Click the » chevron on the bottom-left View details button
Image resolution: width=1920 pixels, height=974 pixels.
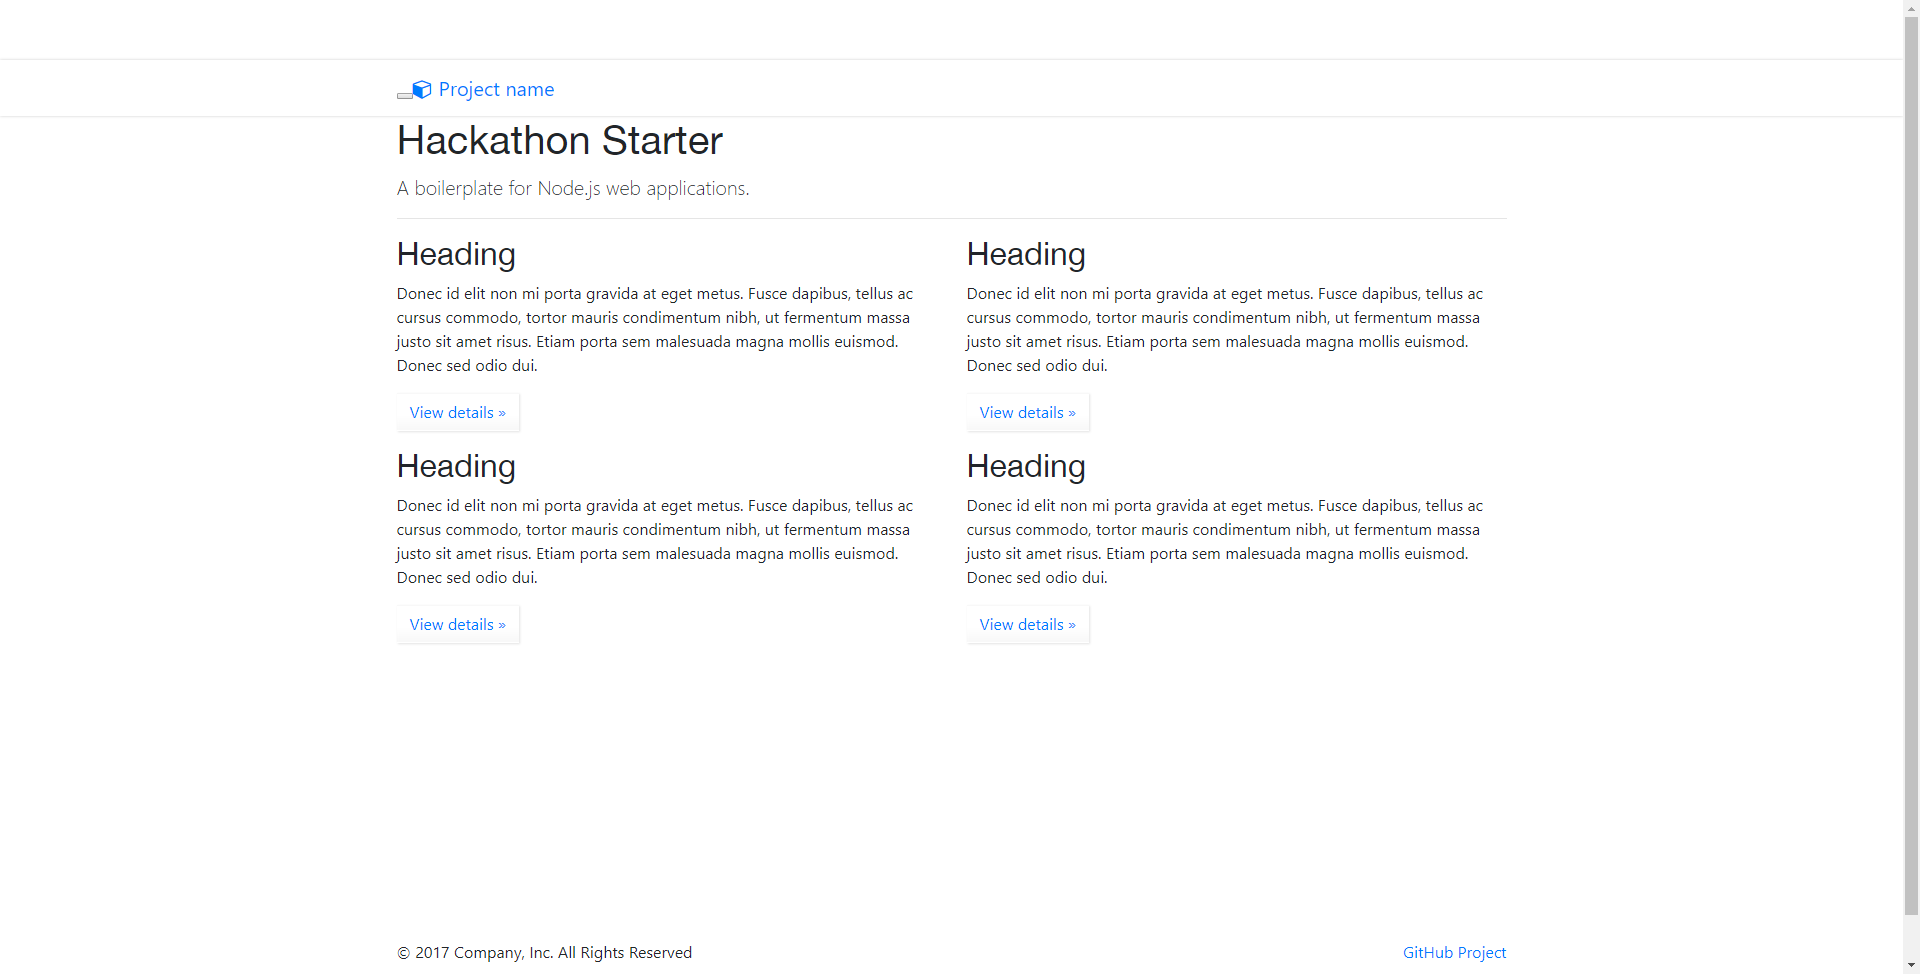click(x=500, y=624)
